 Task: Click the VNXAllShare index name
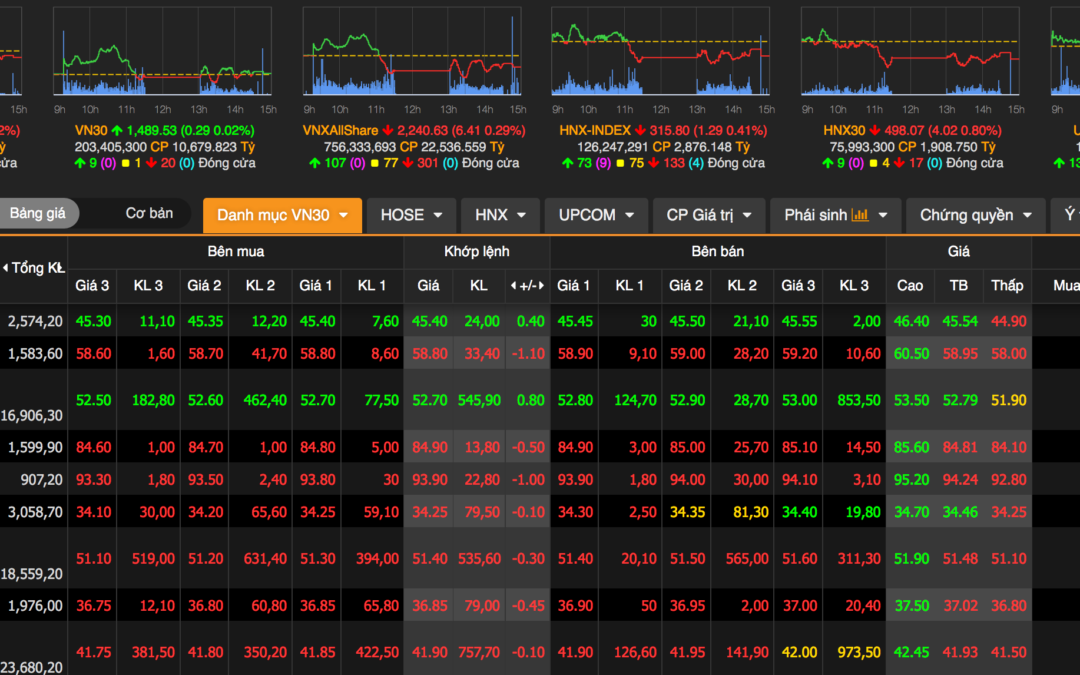(x=343, y=130)
